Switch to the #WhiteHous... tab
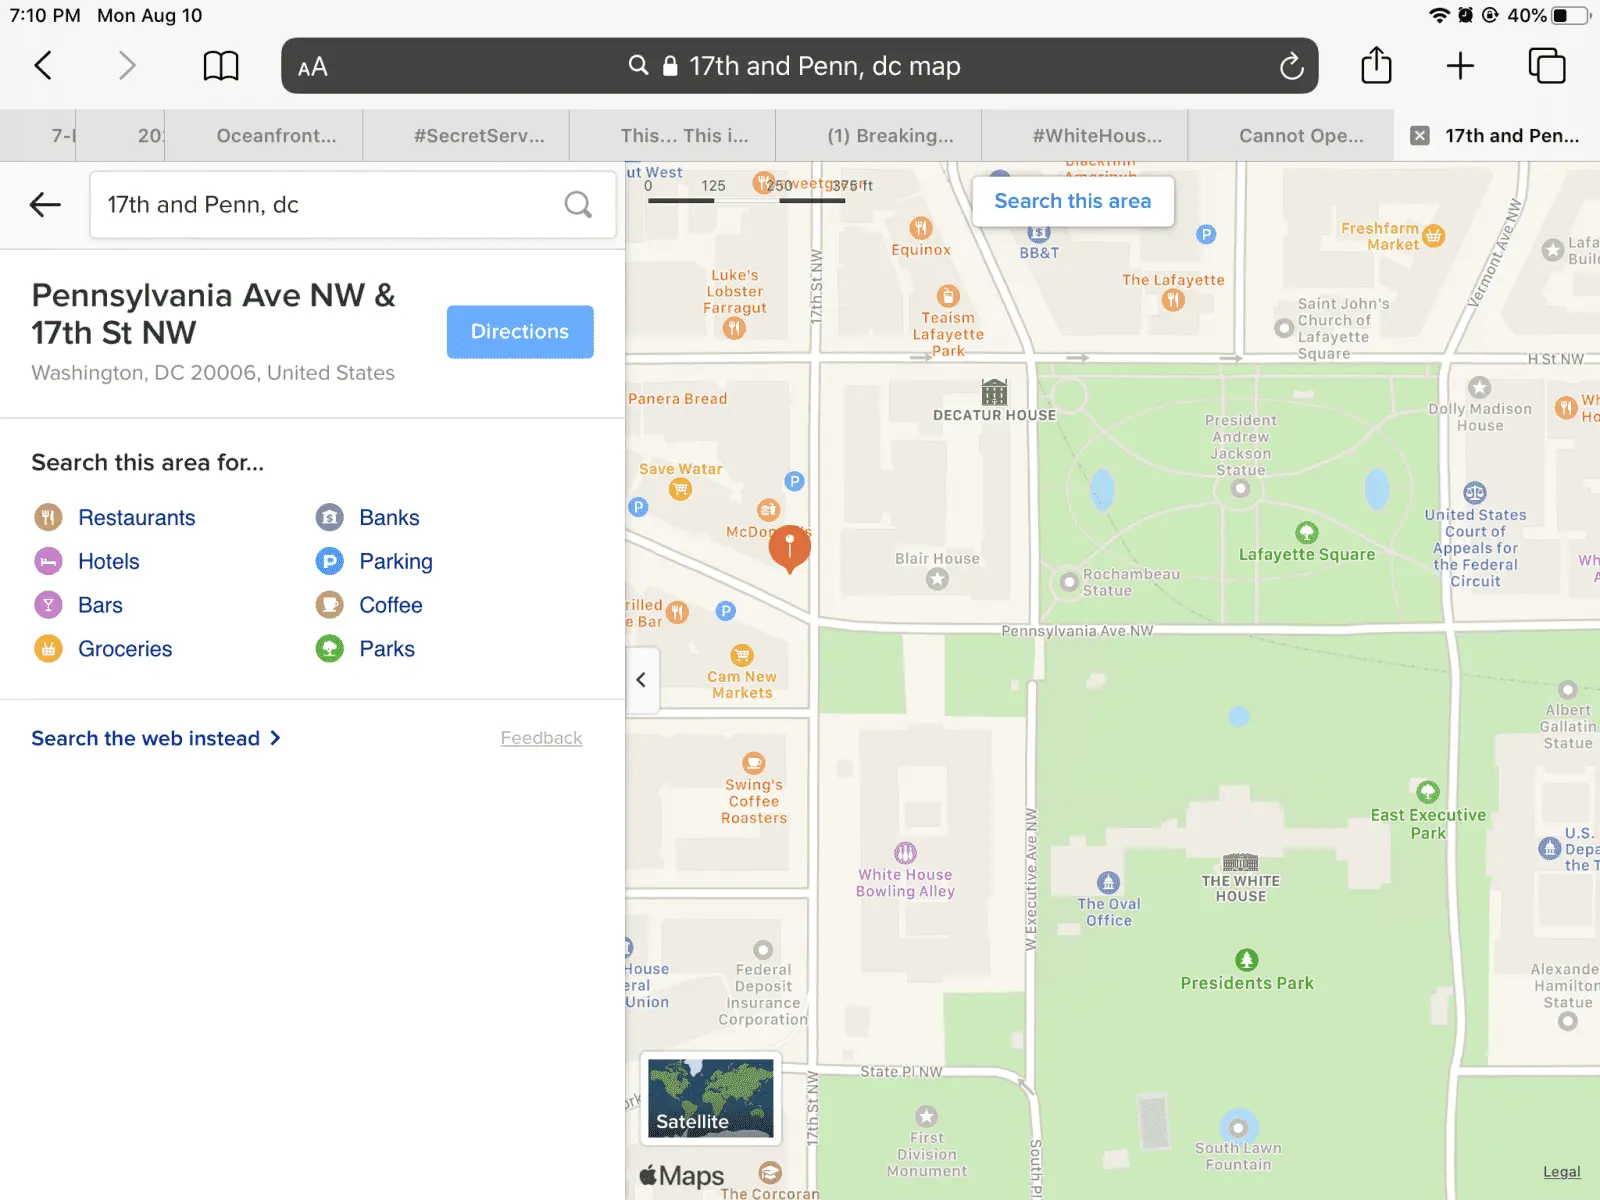 point(1097,136)
